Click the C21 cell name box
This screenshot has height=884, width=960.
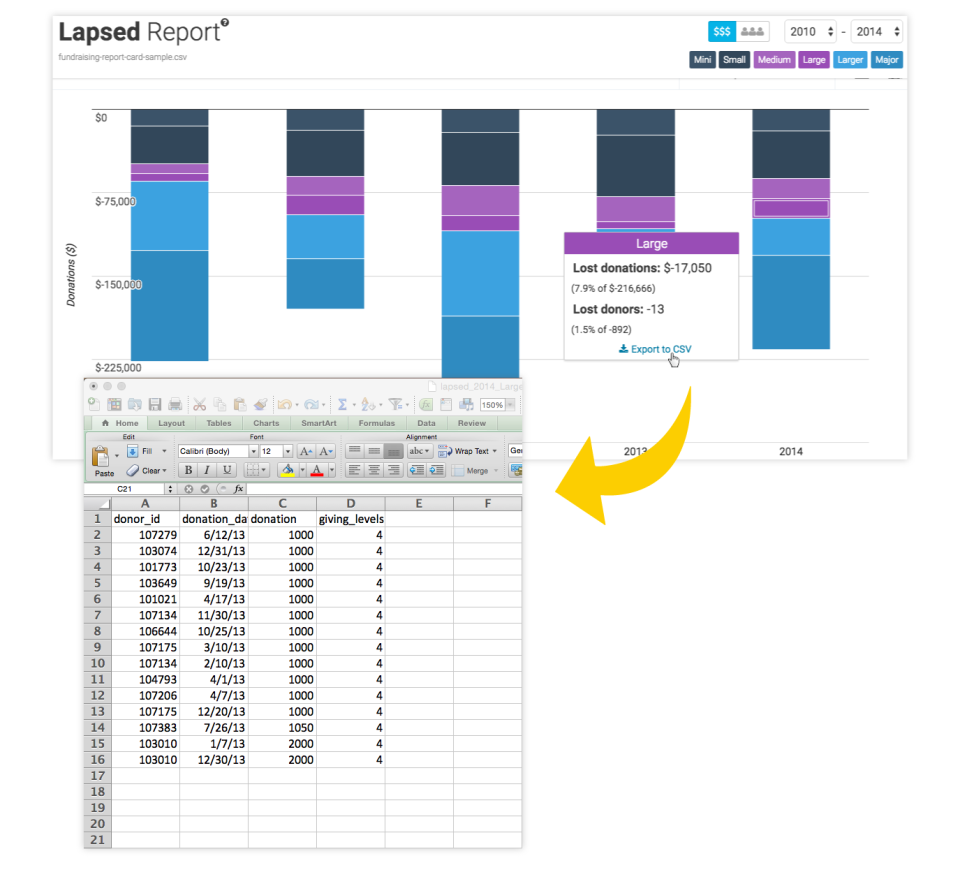[124, 487]
